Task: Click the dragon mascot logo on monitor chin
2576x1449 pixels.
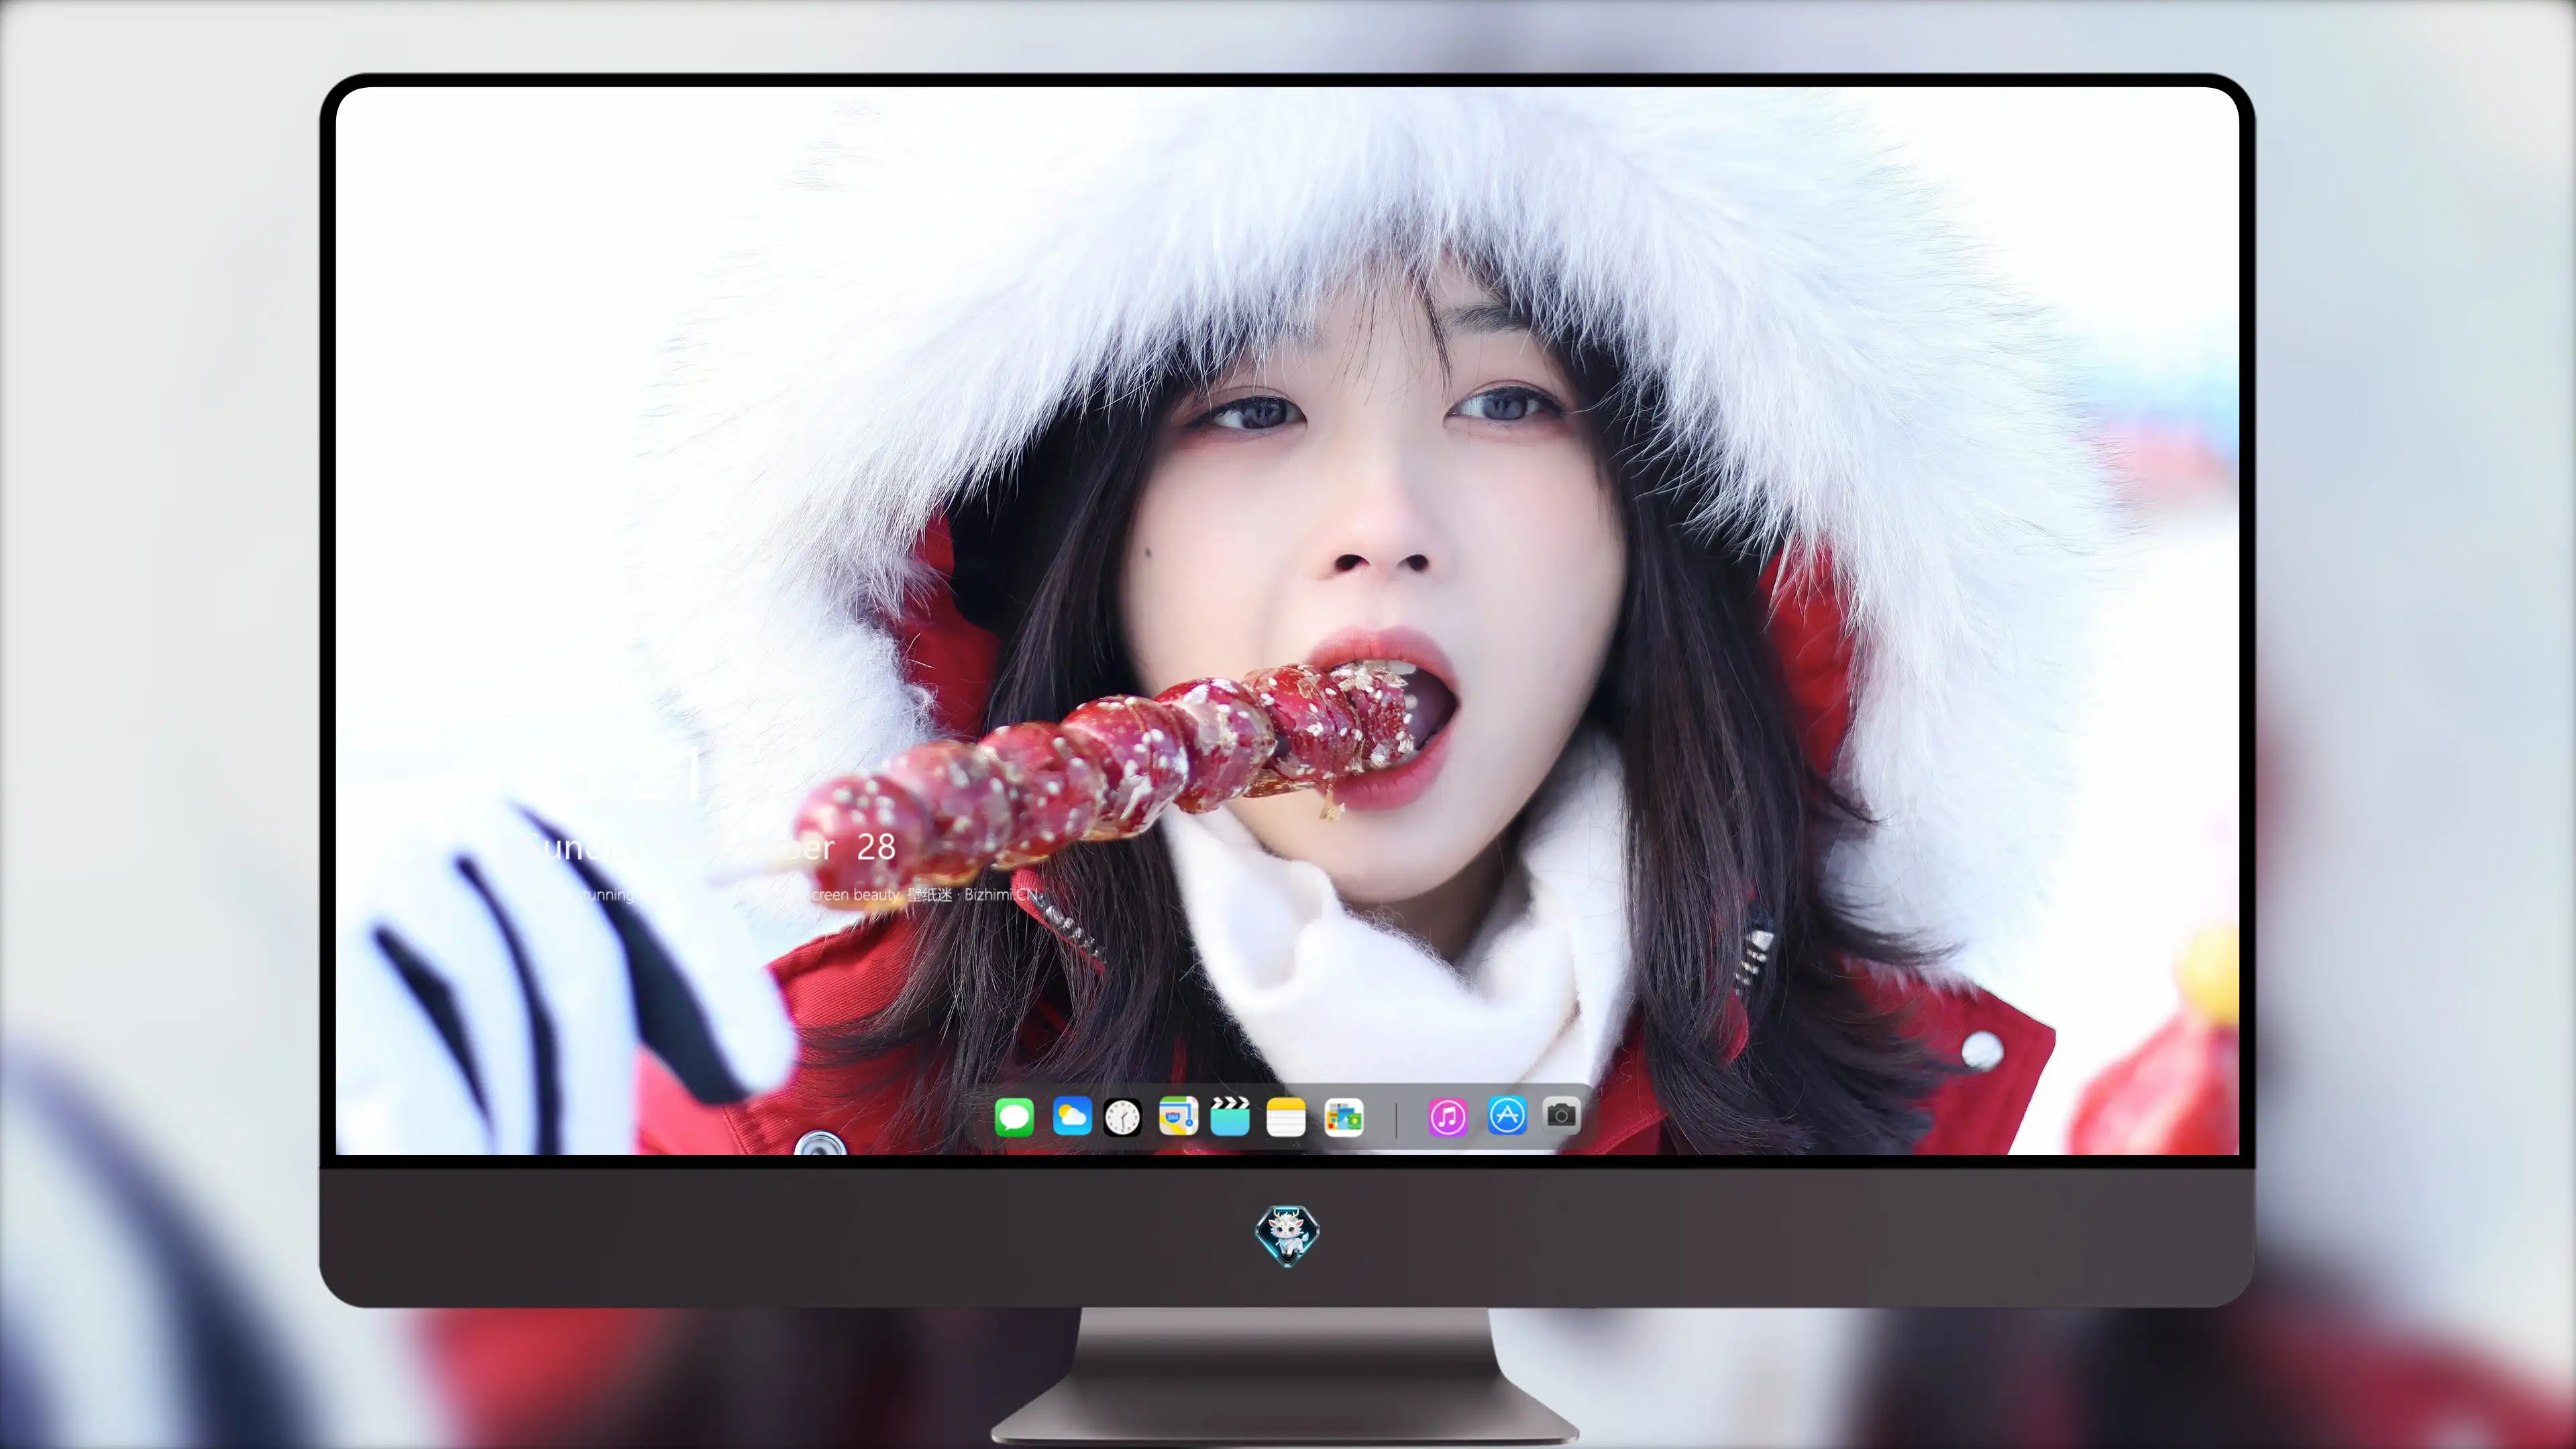Action: pyautogui.click(x=1287, y=1235)
